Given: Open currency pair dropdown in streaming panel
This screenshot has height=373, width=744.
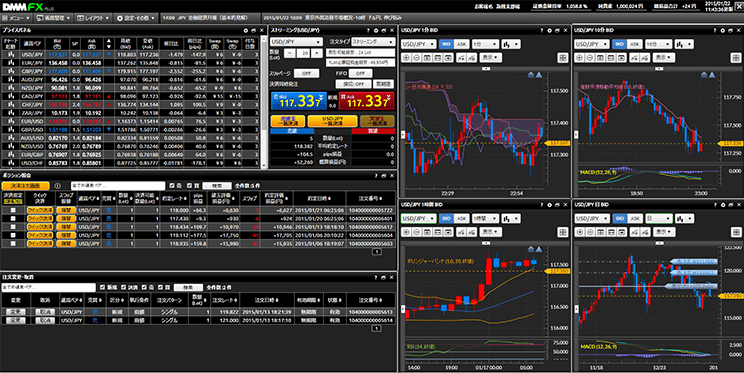Looking at the screenshot, I should 296,42.
